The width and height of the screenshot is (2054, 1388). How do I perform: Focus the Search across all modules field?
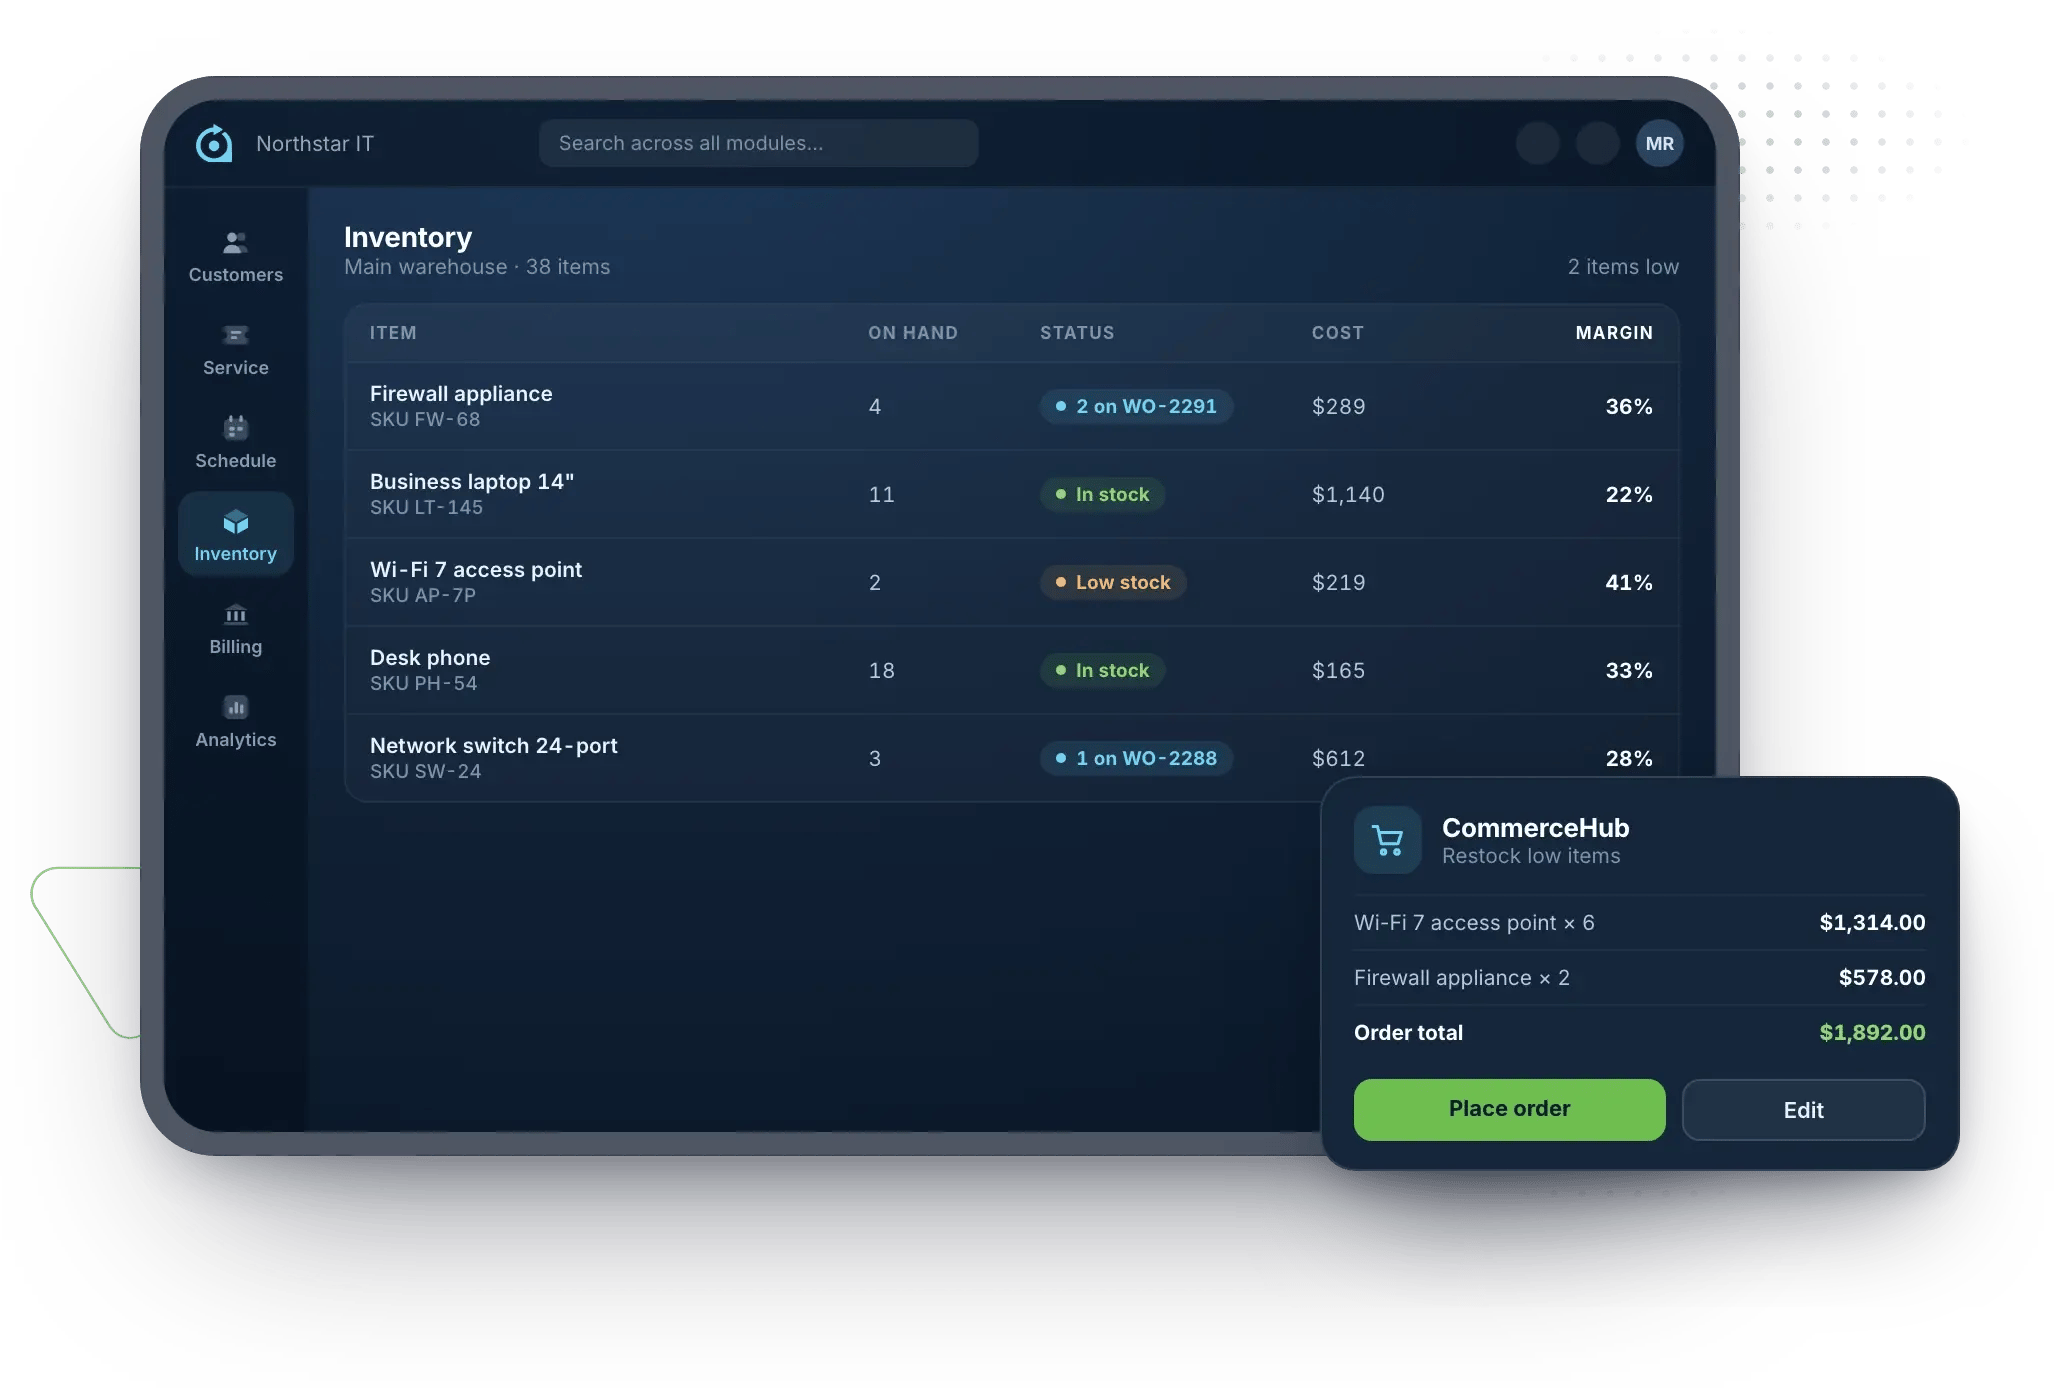(x=758, y=143)
